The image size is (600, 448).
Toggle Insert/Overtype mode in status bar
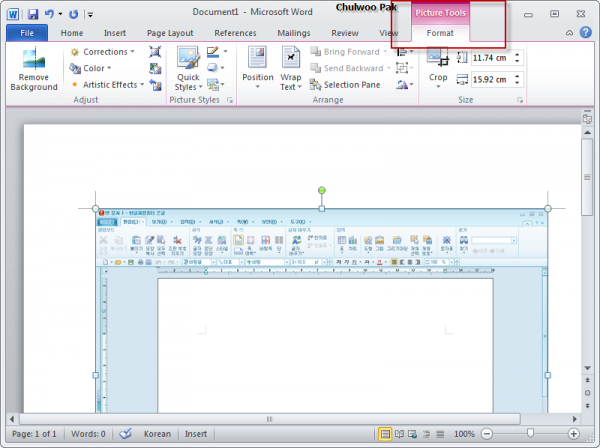point(196,434)
